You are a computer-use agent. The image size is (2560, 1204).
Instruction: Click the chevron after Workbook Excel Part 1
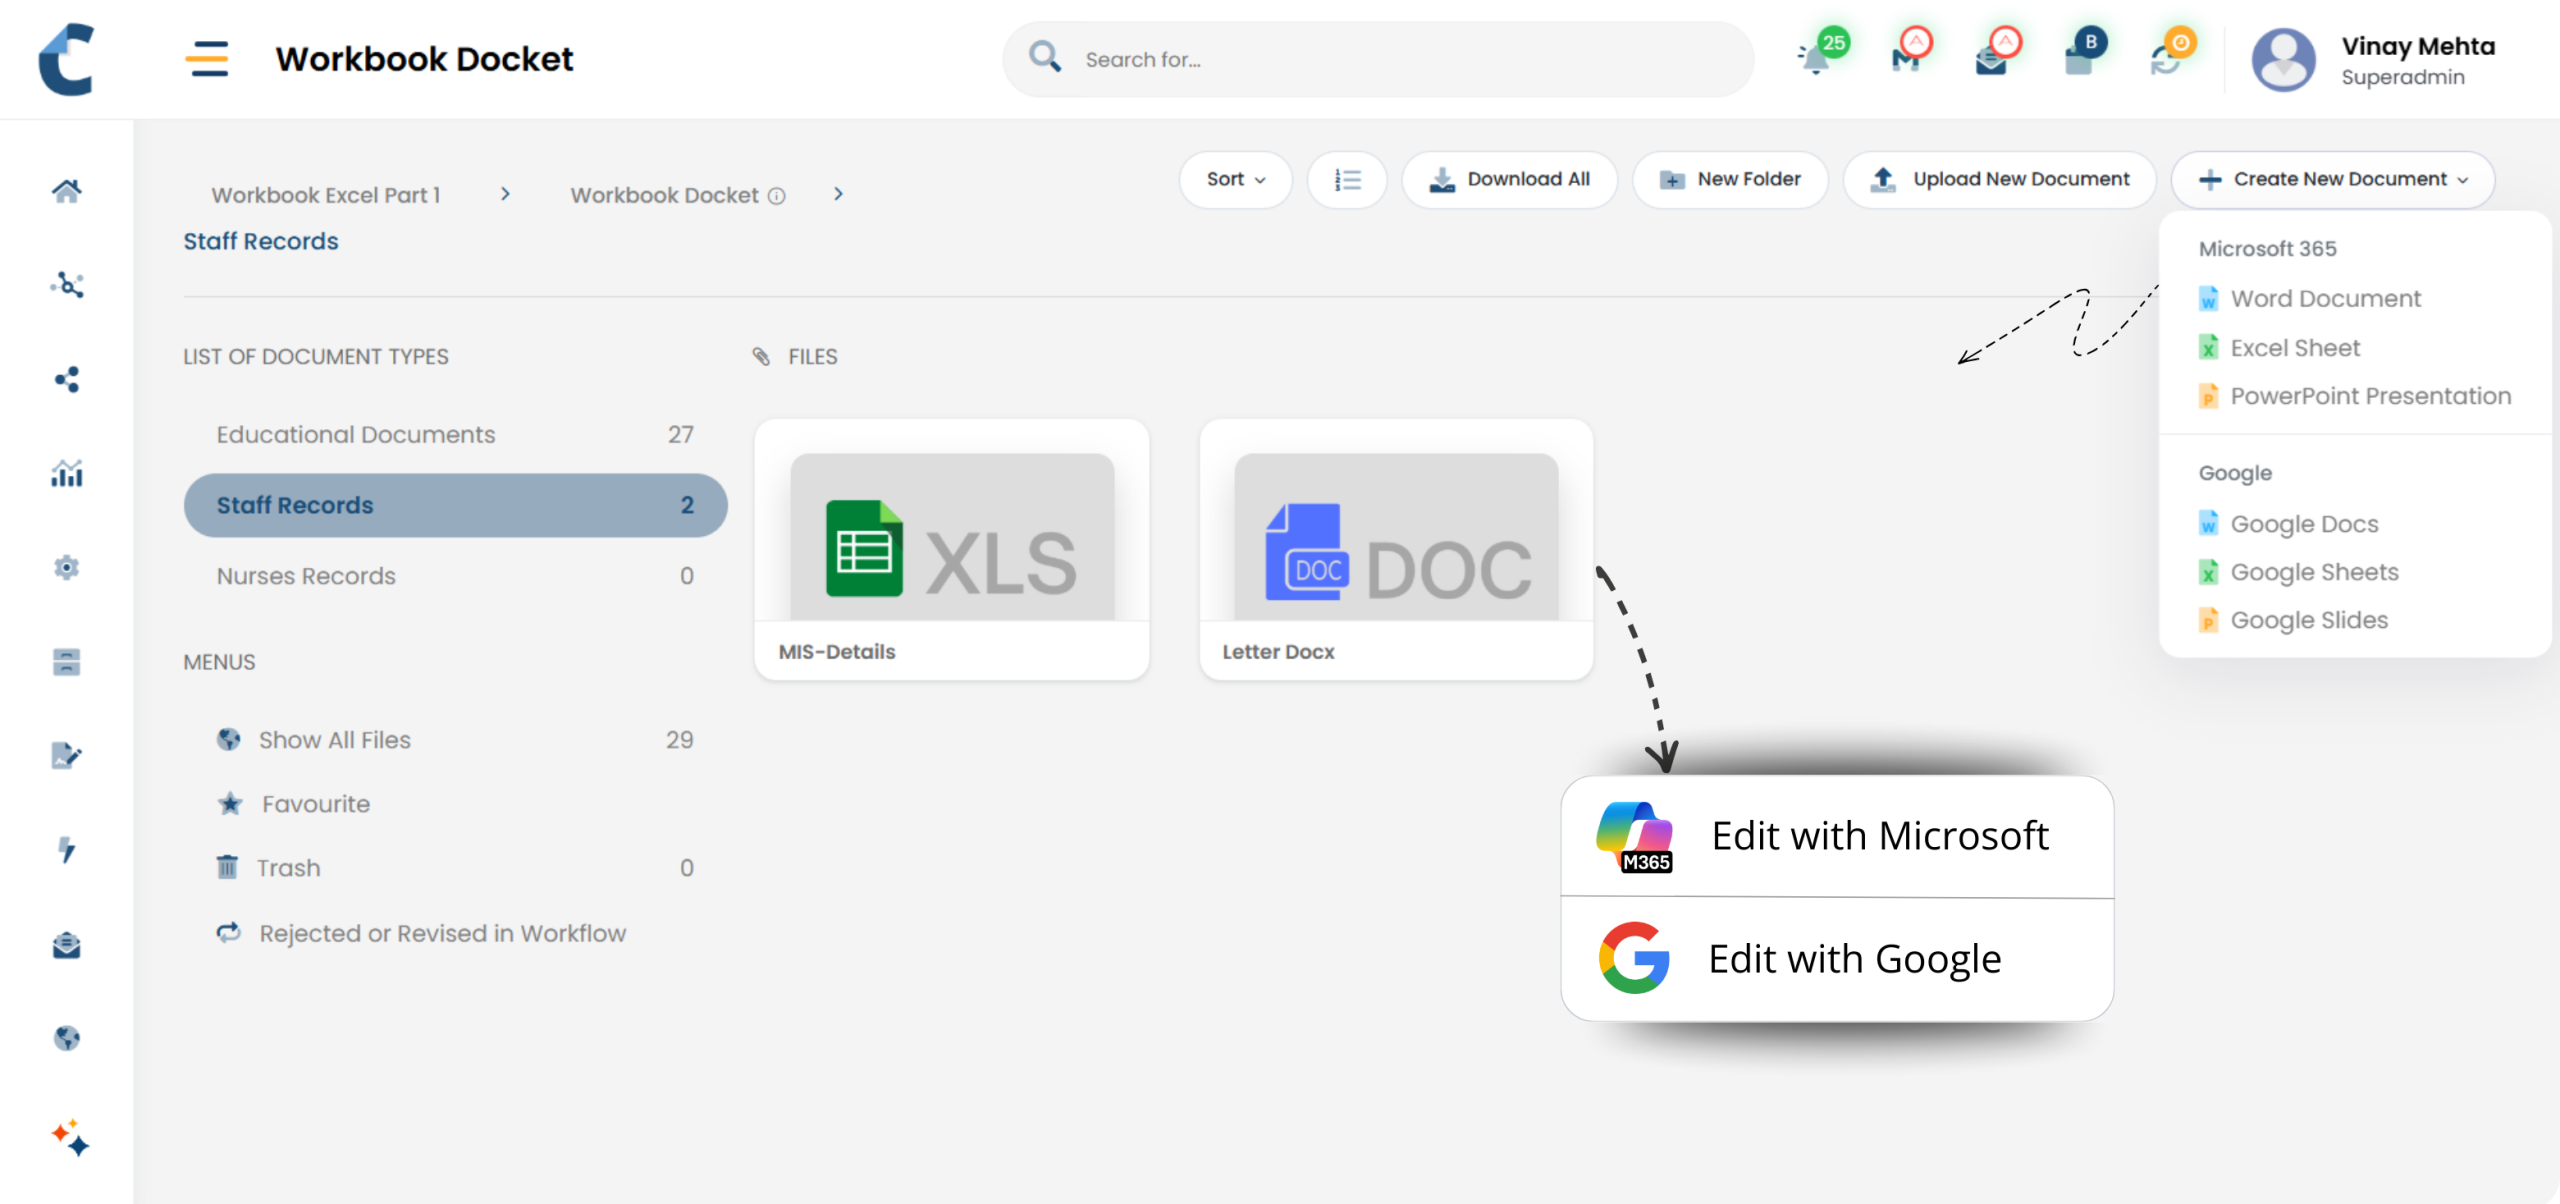[505, 195]
